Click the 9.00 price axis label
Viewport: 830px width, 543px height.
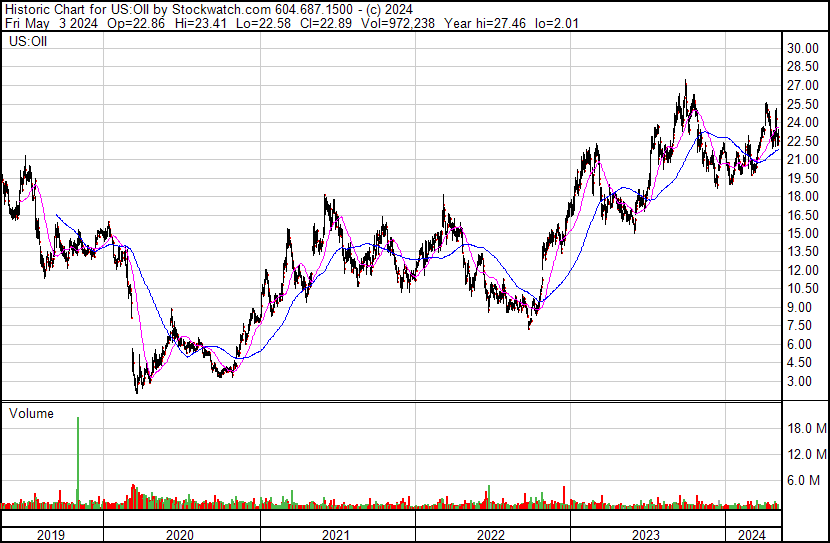(799, 307)
